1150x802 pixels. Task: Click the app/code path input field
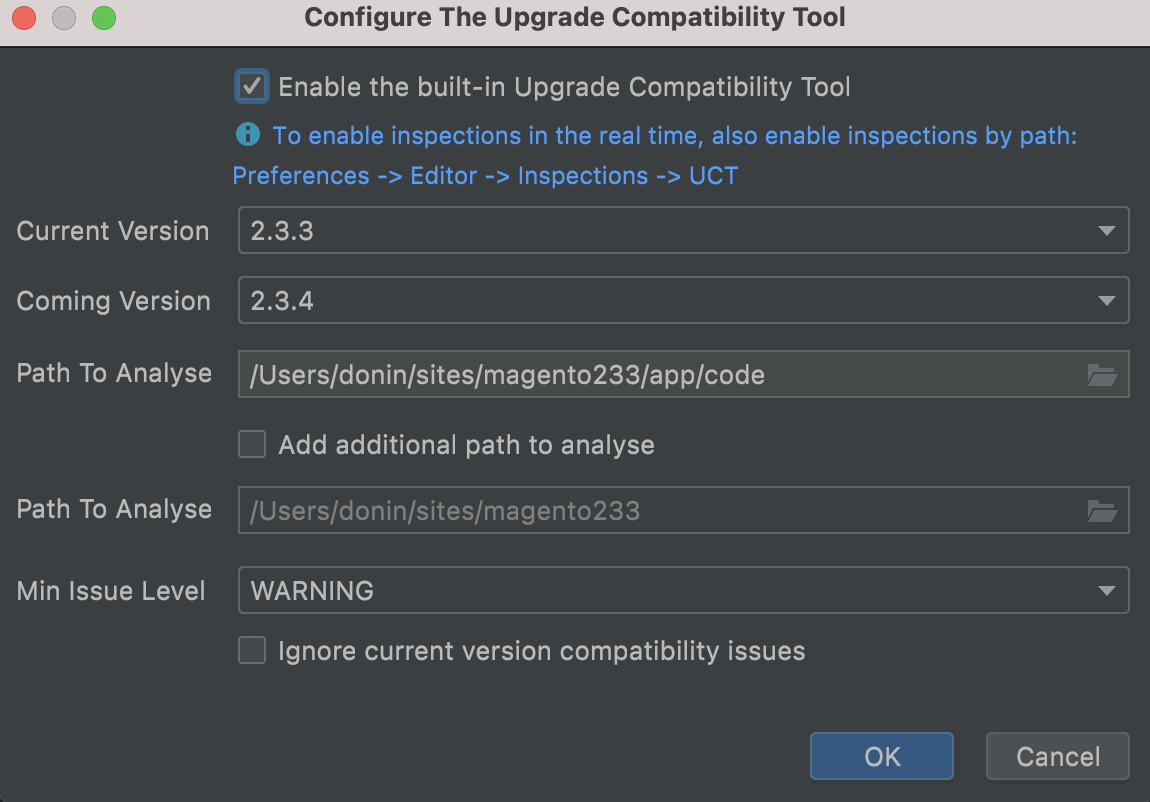tap(660, 375)
